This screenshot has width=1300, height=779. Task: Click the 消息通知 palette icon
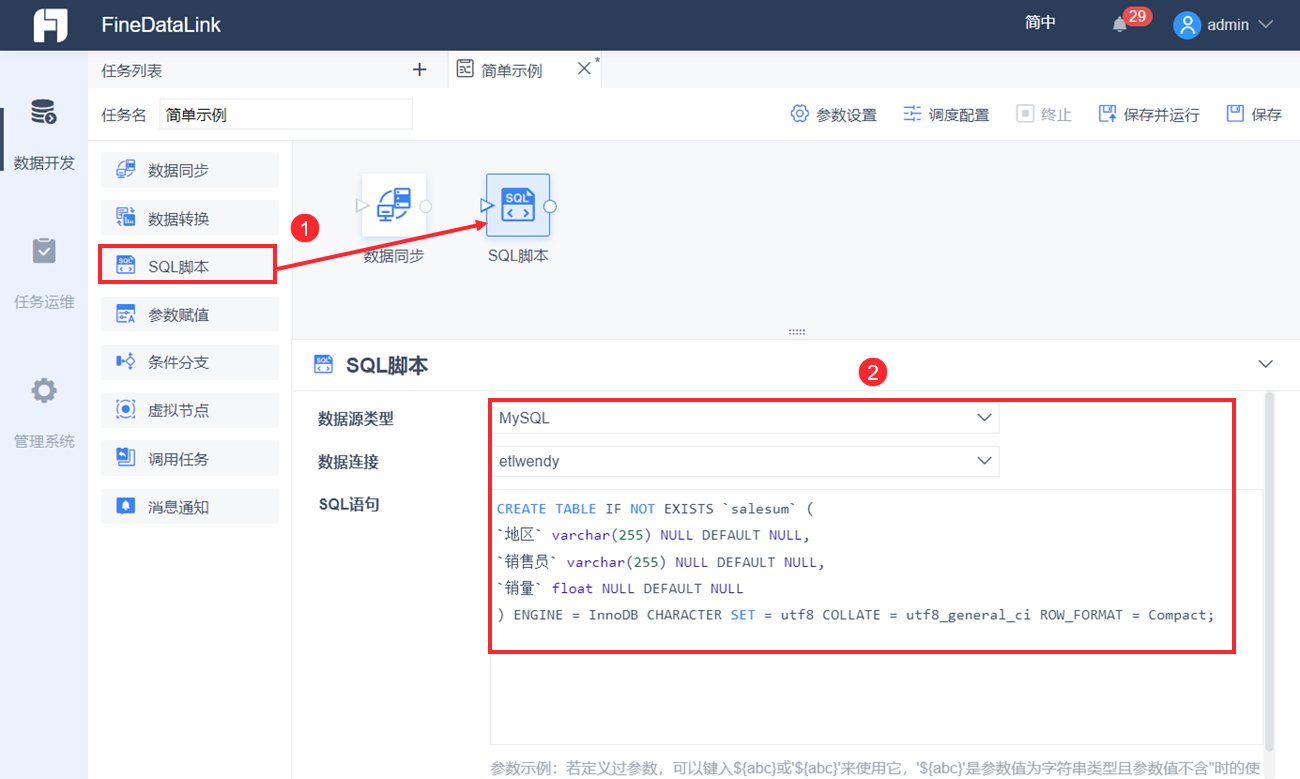click(x=126, y=506)
